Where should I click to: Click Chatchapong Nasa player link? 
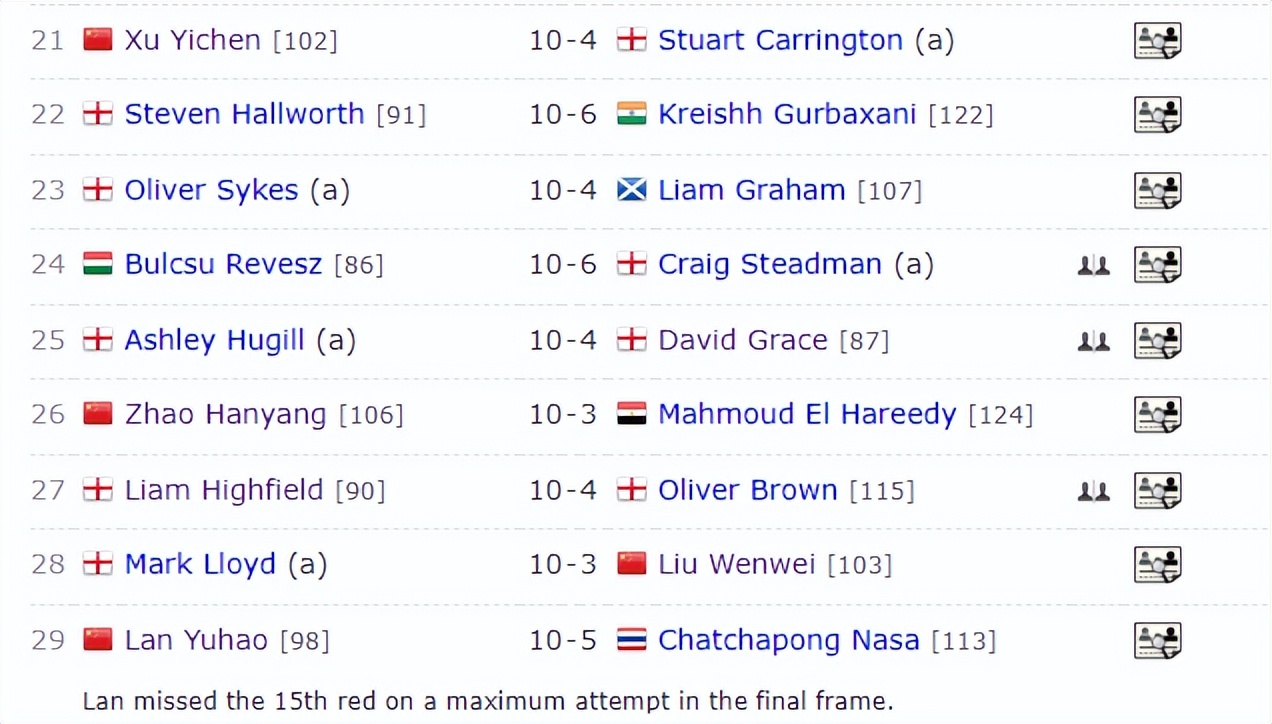[788, 640]
